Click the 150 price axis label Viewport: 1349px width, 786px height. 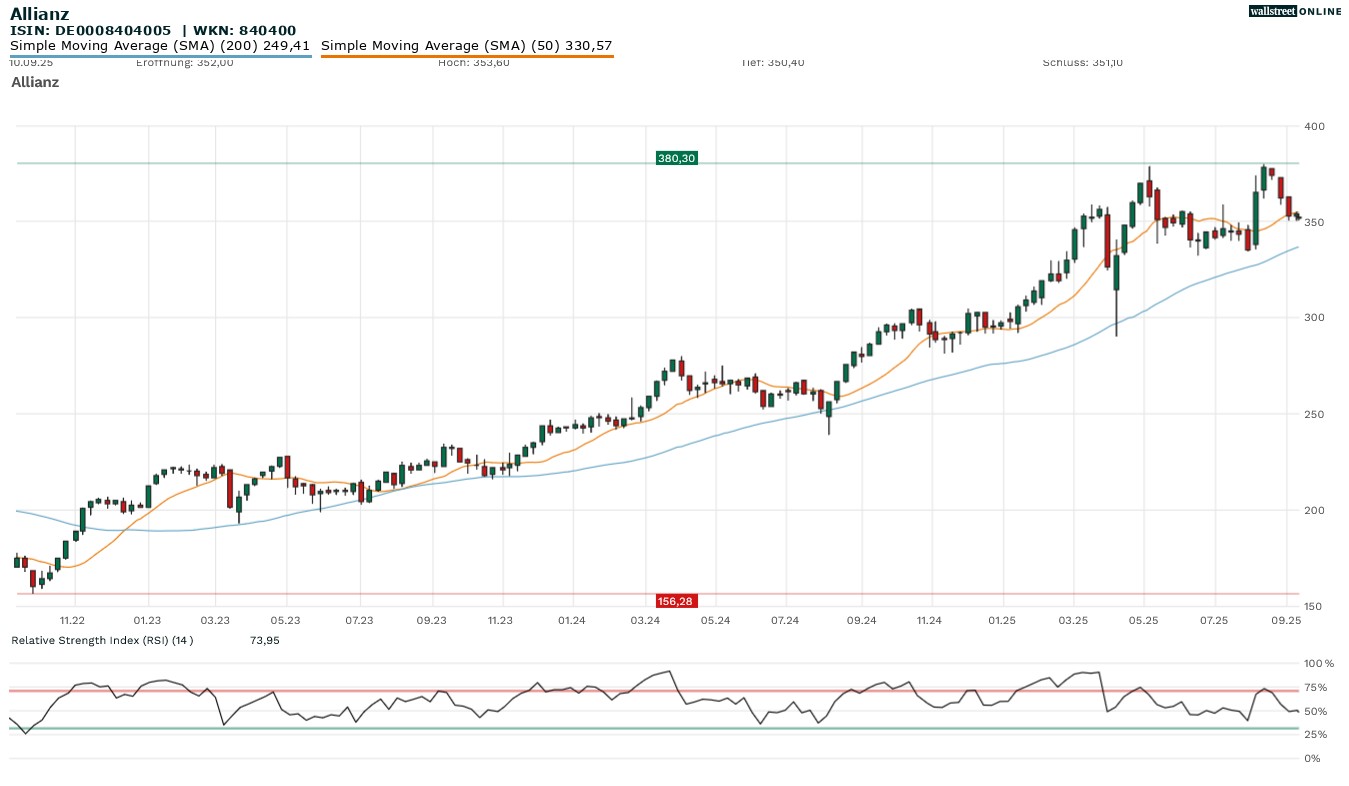click(x=1314, y=607)
